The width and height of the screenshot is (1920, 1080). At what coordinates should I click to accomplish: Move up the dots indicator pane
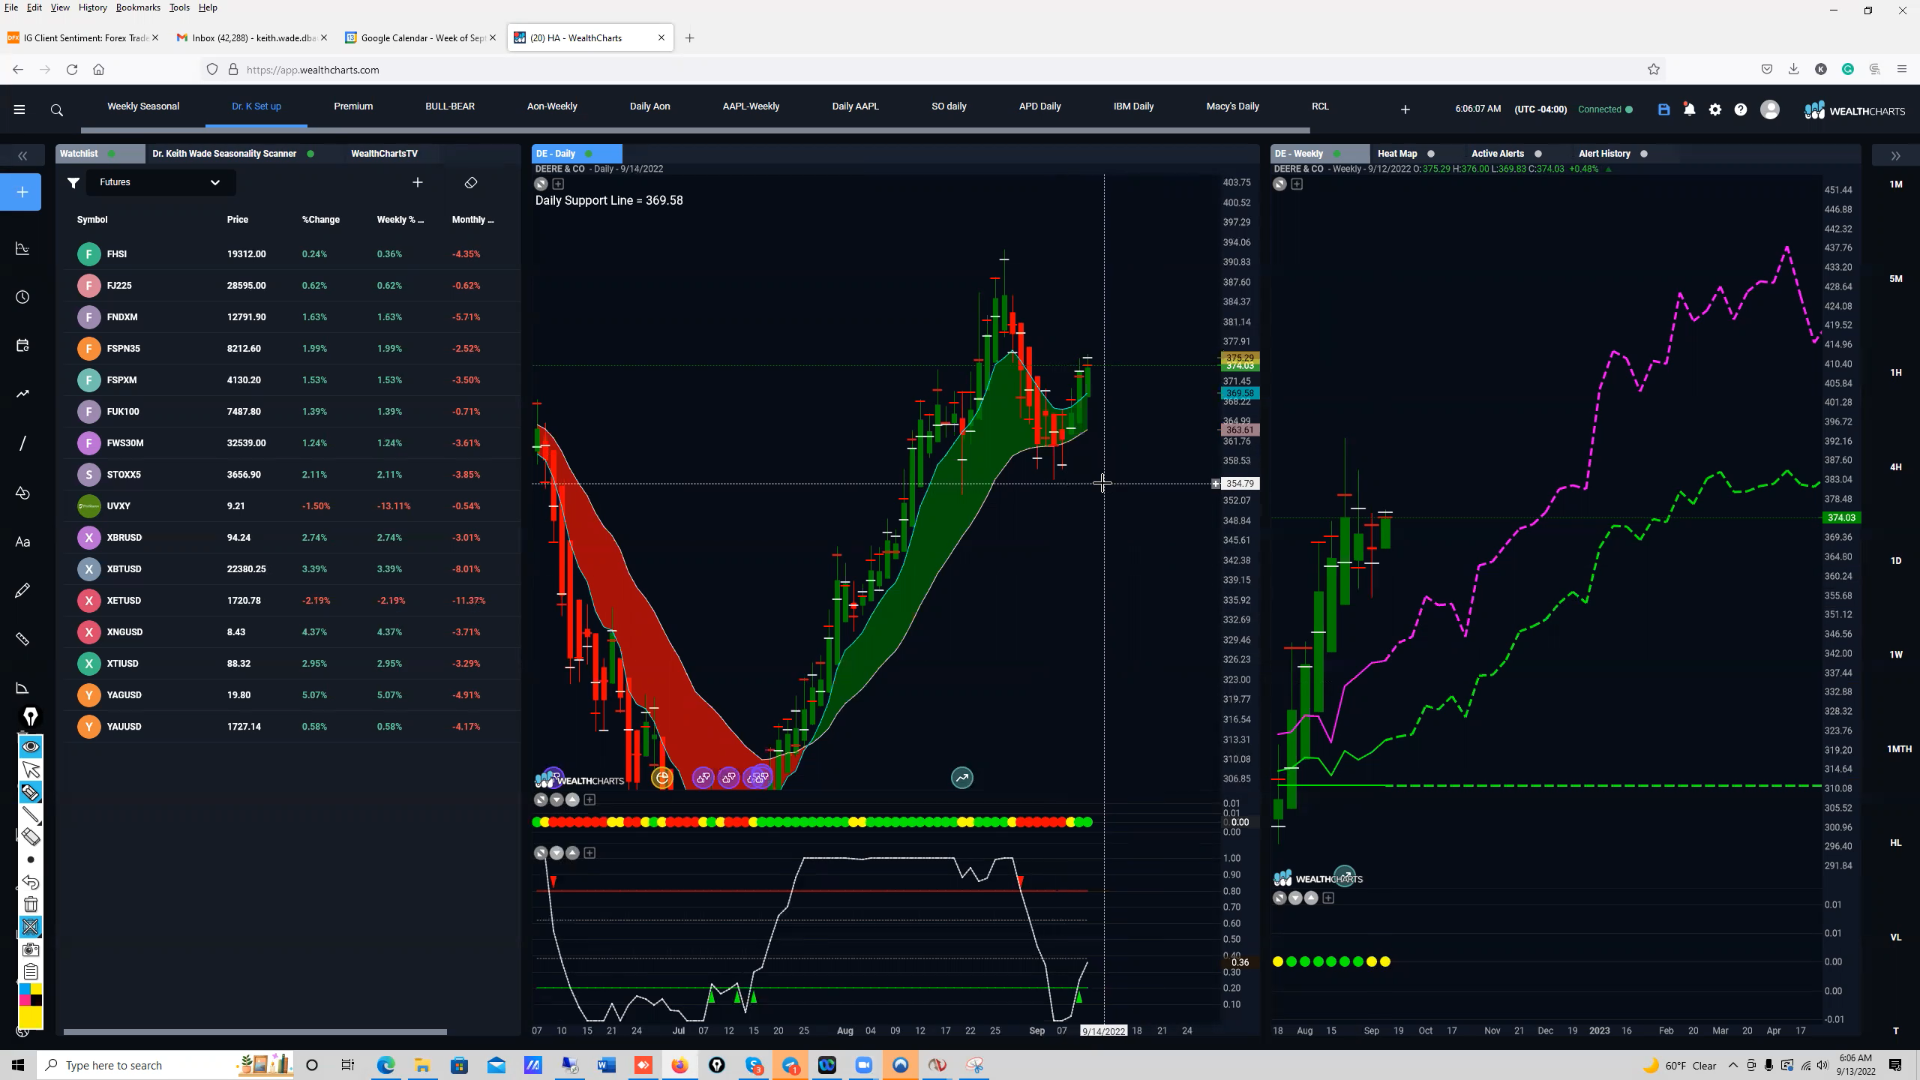click(573, 800)
